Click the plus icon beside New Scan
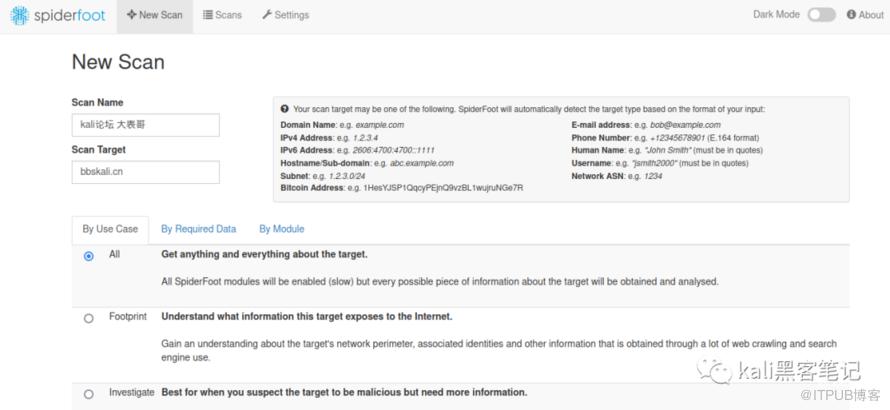 (x=132, y=15)
